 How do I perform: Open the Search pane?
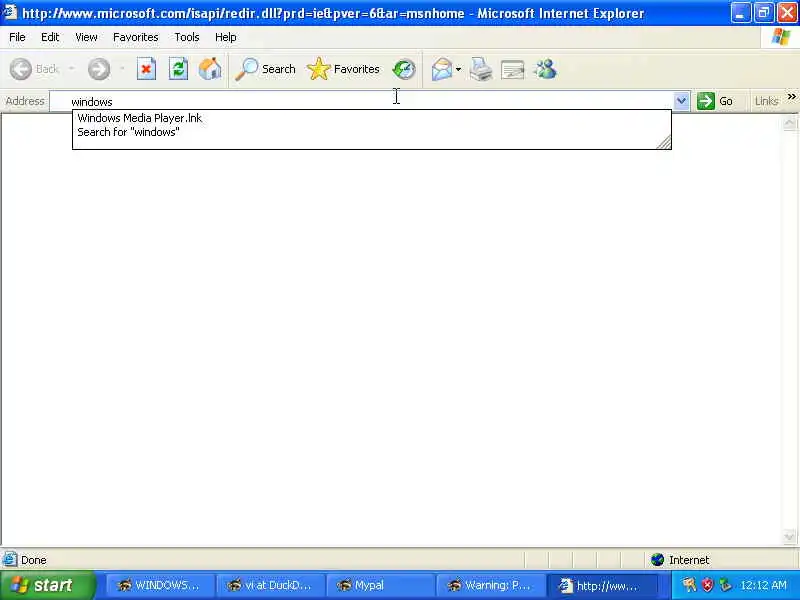tap(265, 69)
